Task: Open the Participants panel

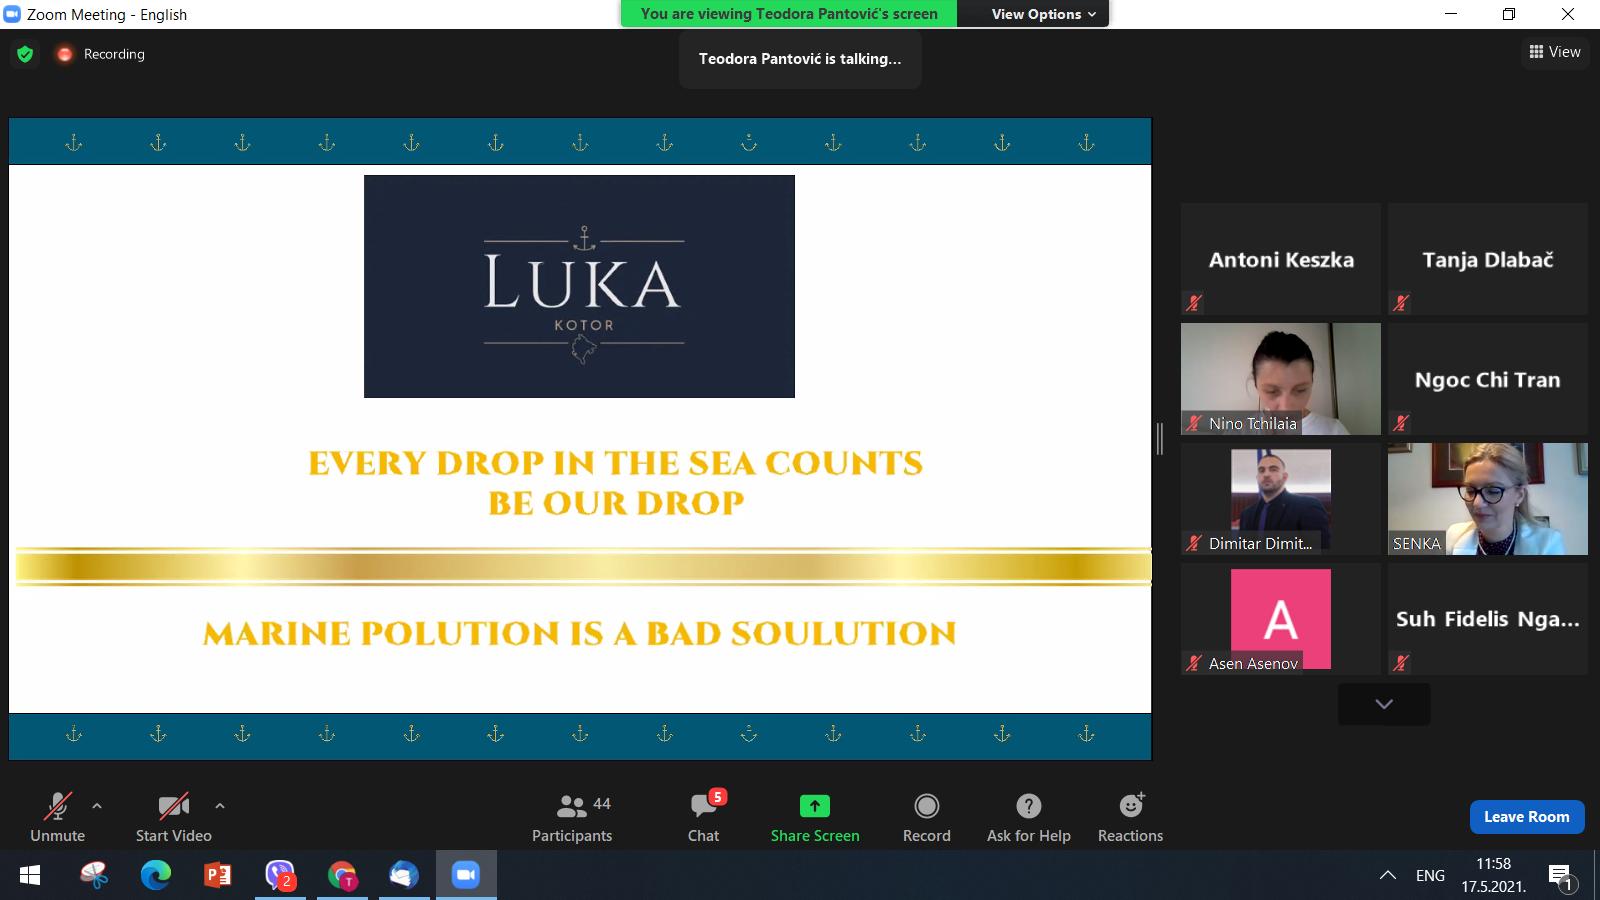Action: (x=572, y=818)
